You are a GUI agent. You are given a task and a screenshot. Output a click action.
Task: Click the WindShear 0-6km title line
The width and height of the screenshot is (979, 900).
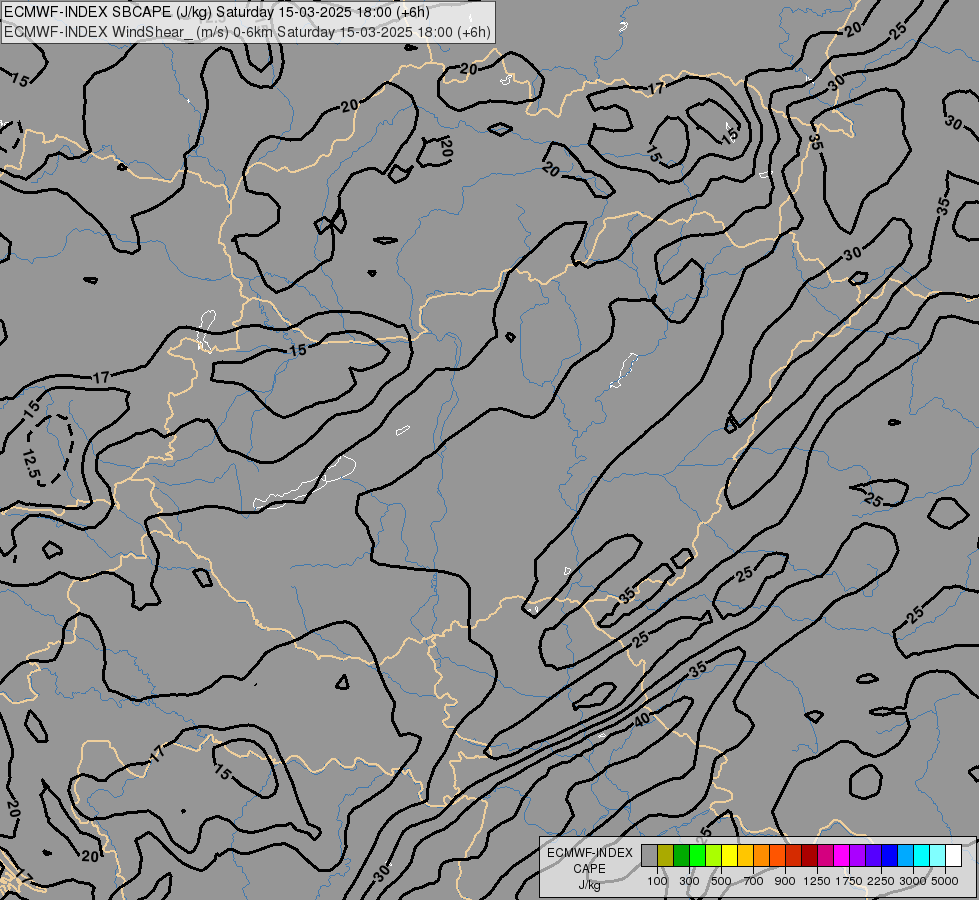(x=247, y=32)
